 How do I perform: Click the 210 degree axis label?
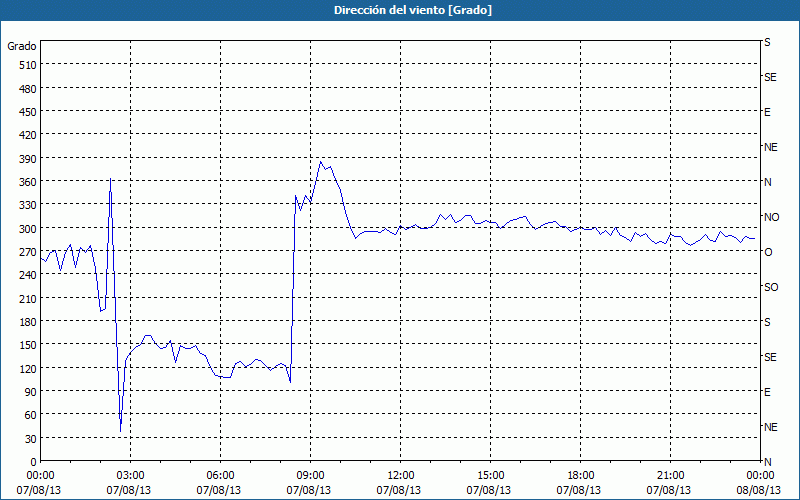(x=28, y=298)
